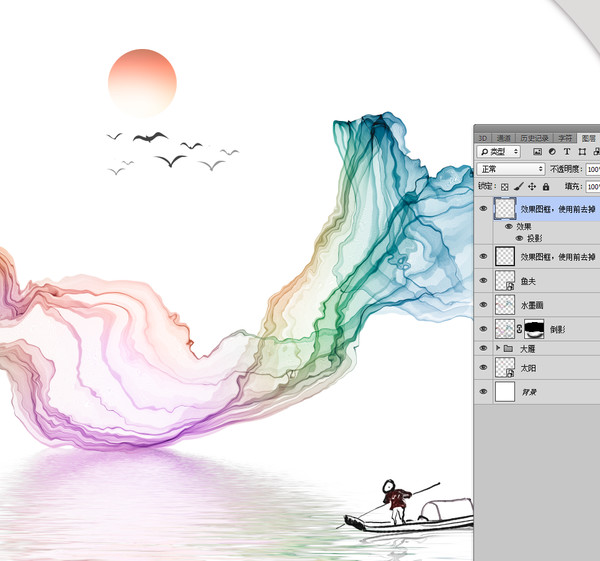Screen dimensions: 600x561
Task: Hide the 太阳 layer
Action: [x=484, y=367]
